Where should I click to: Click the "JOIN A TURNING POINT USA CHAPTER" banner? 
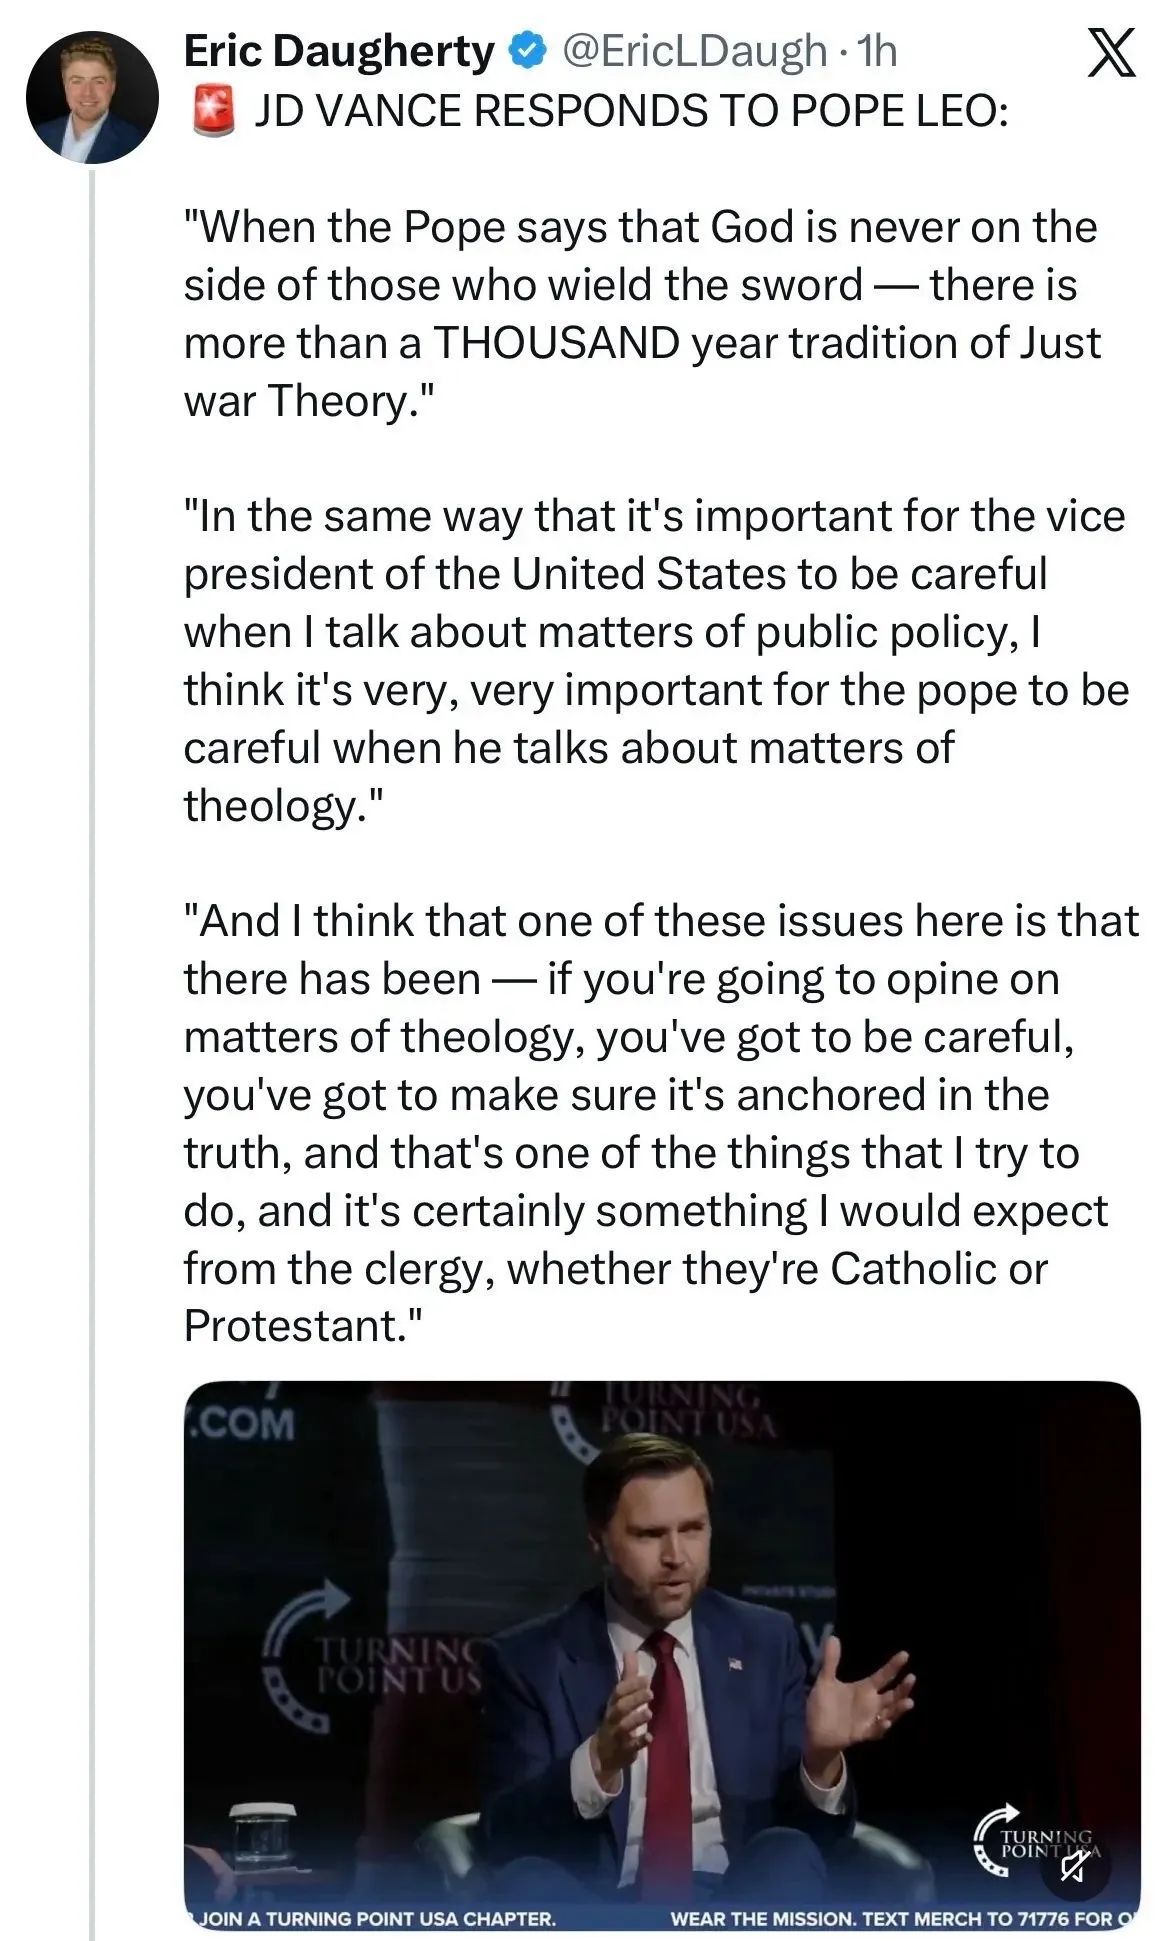(378, 1919)
